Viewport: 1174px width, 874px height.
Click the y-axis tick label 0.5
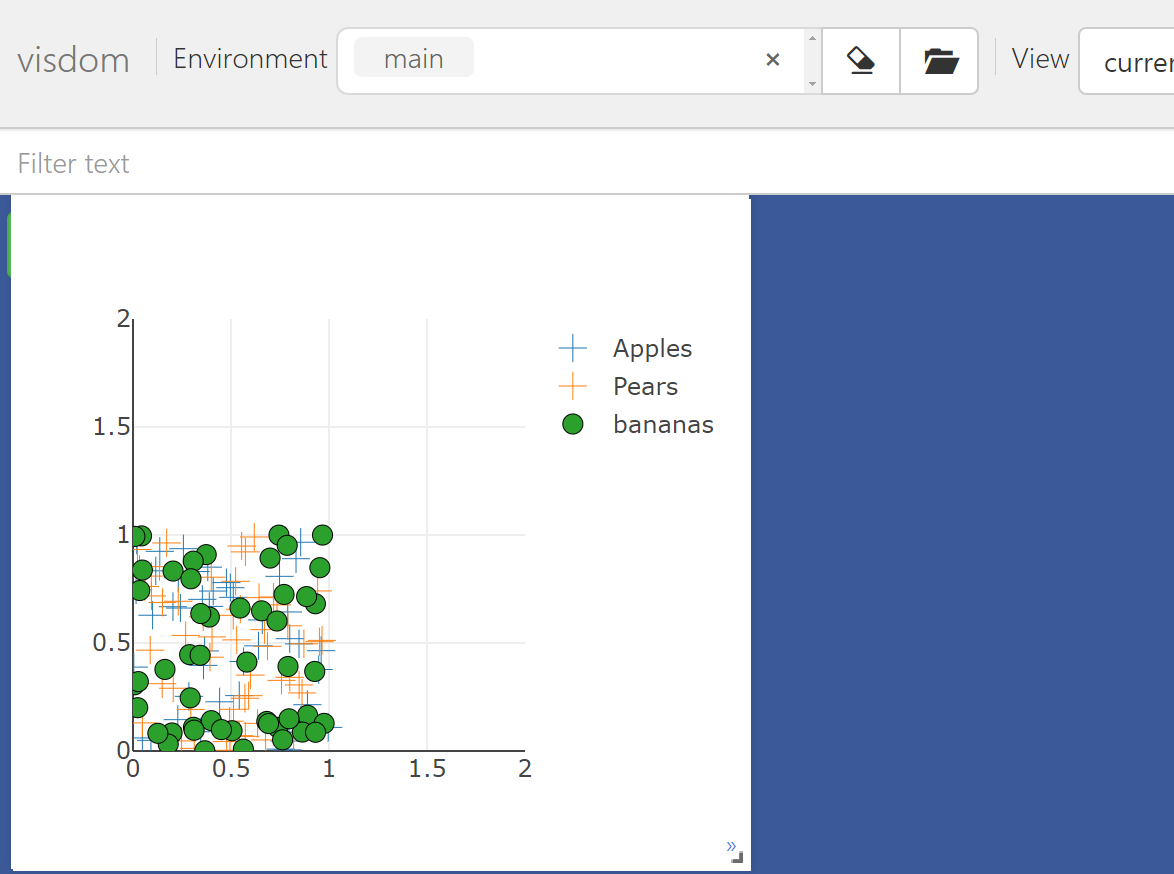tap(111, 643)
